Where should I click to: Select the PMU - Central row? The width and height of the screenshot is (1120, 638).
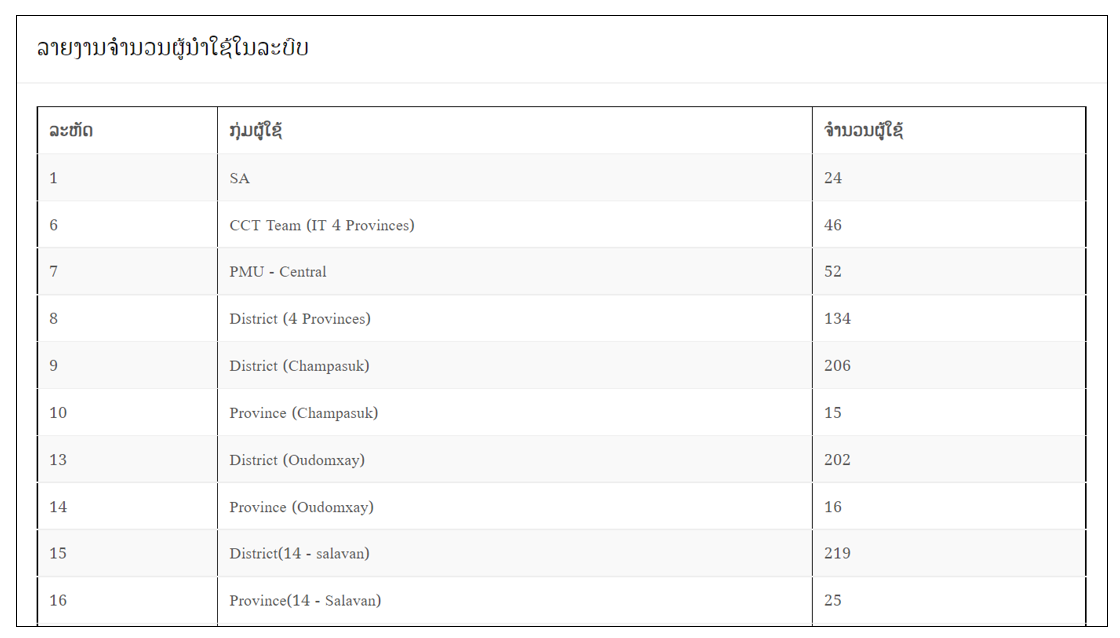tap(561, 271)
